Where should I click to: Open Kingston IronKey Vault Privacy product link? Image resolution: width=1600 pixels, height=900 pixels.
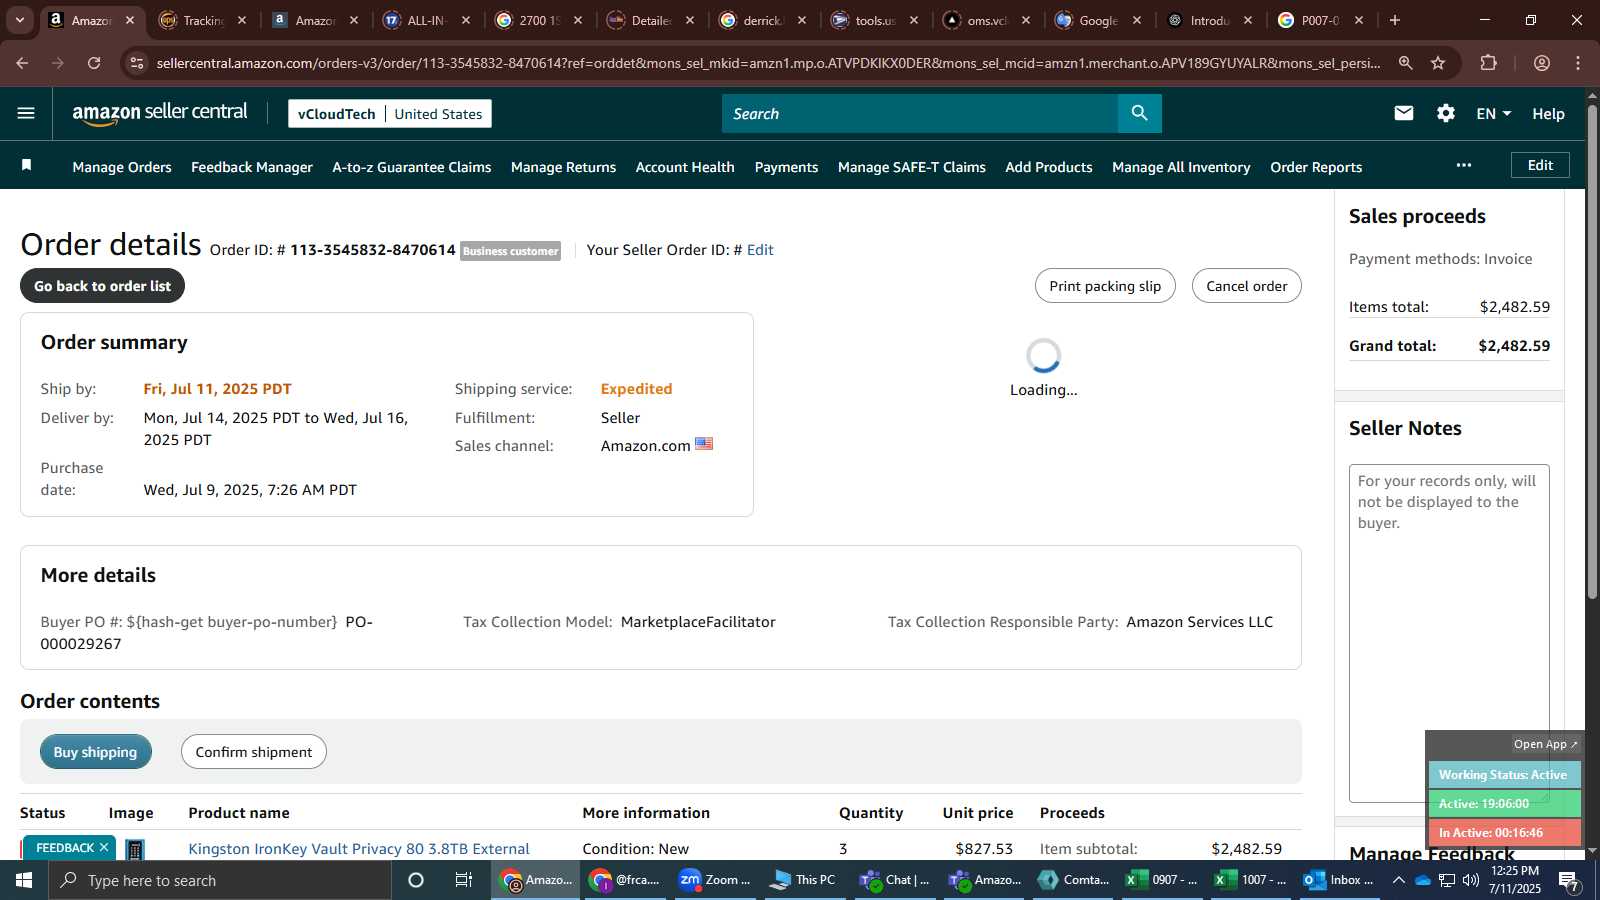[359, 849]
